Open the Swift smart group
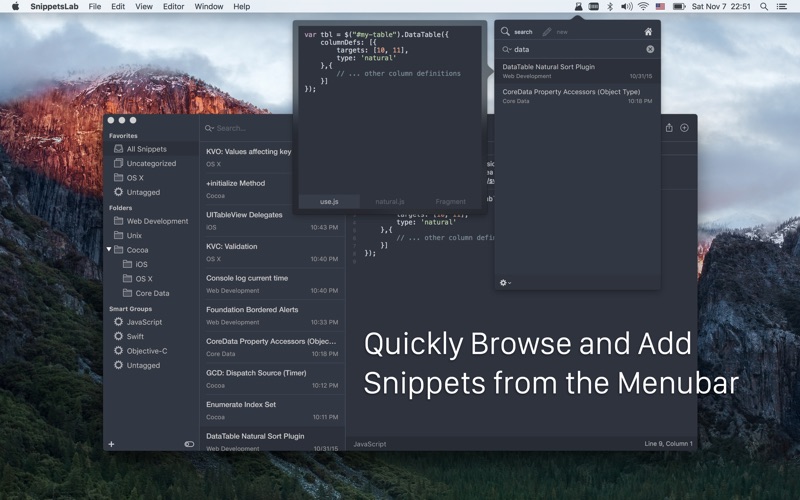 [x=135, y=336]
